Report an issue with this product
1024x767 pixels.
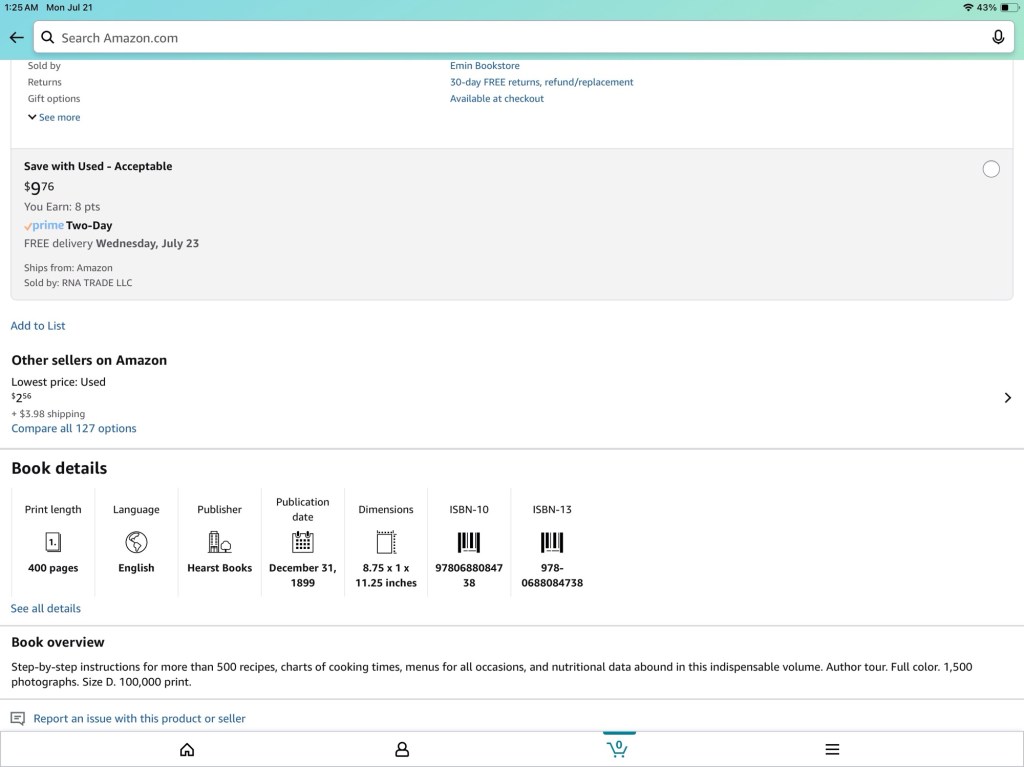point(139,718)
